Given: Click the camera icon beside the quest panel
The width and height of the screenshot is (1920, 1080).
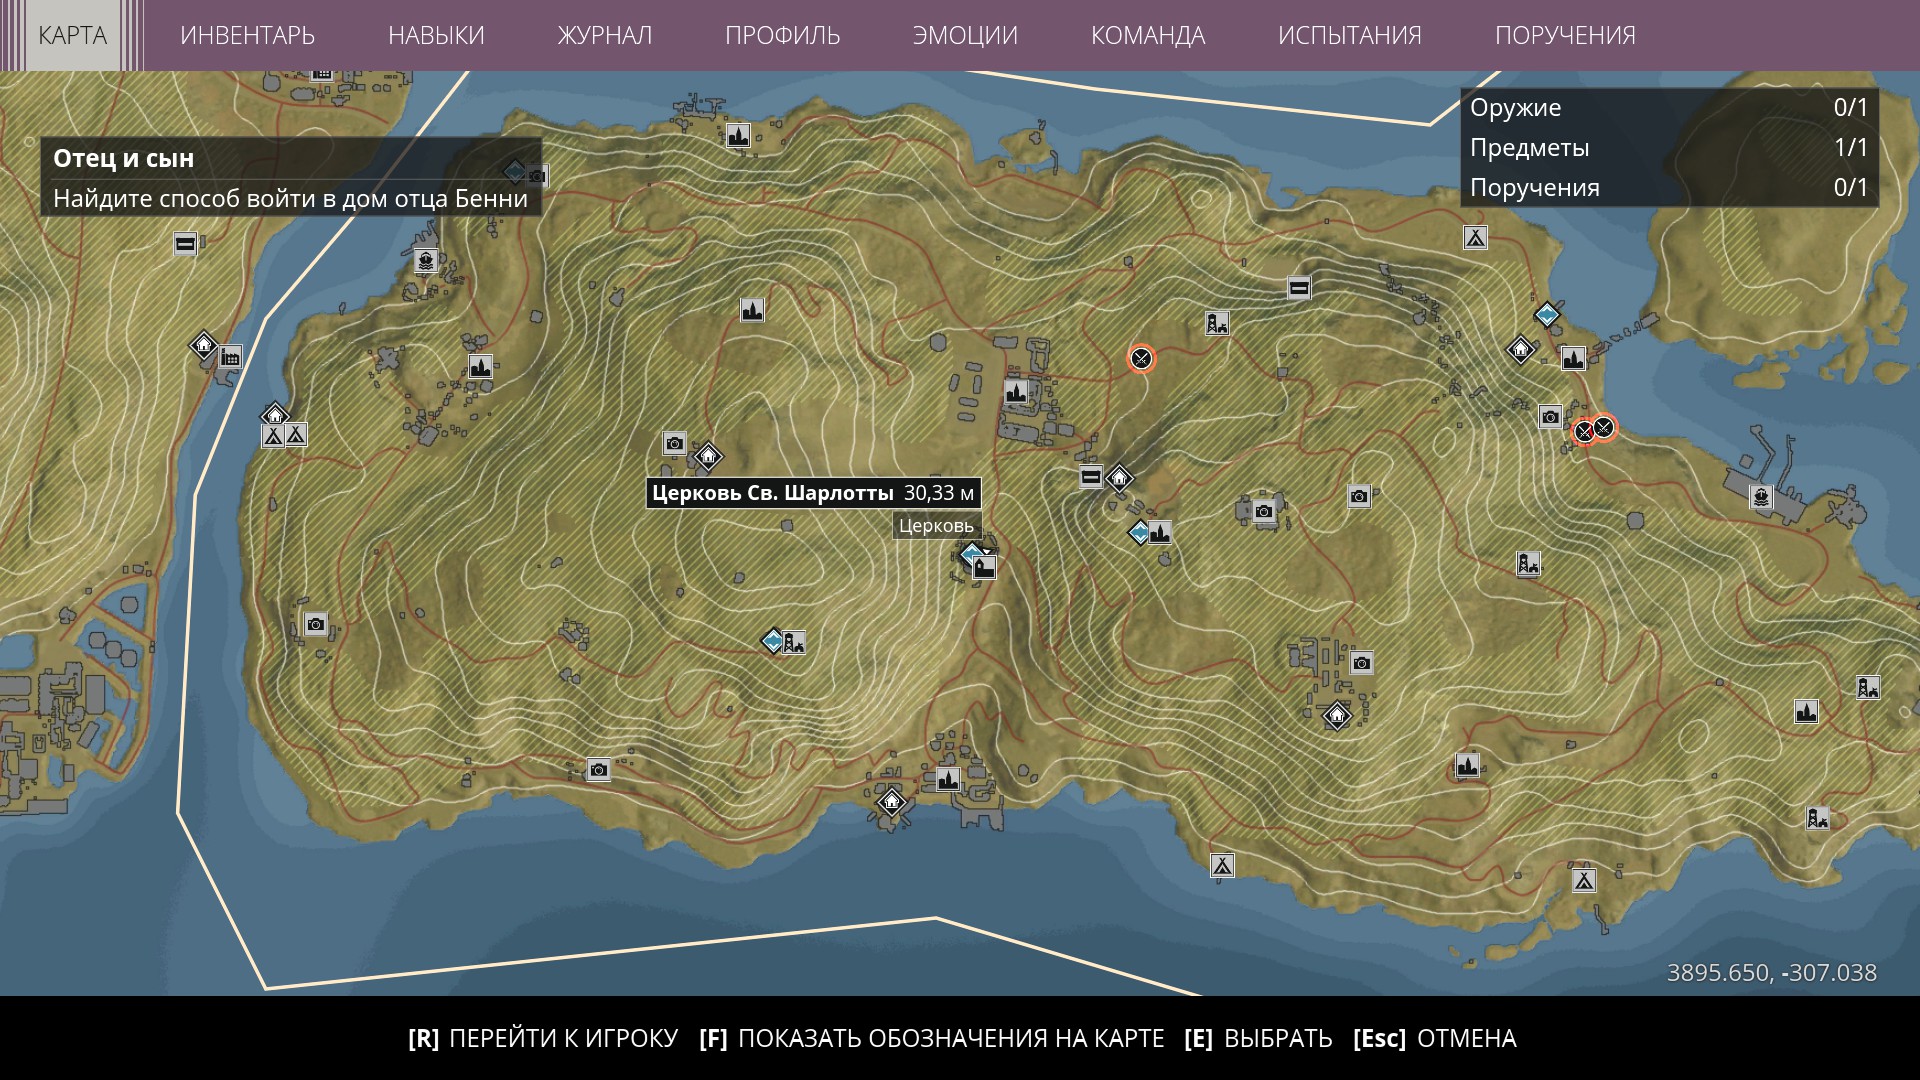Looking at the screenshot, I should click(x=537, y=176).
